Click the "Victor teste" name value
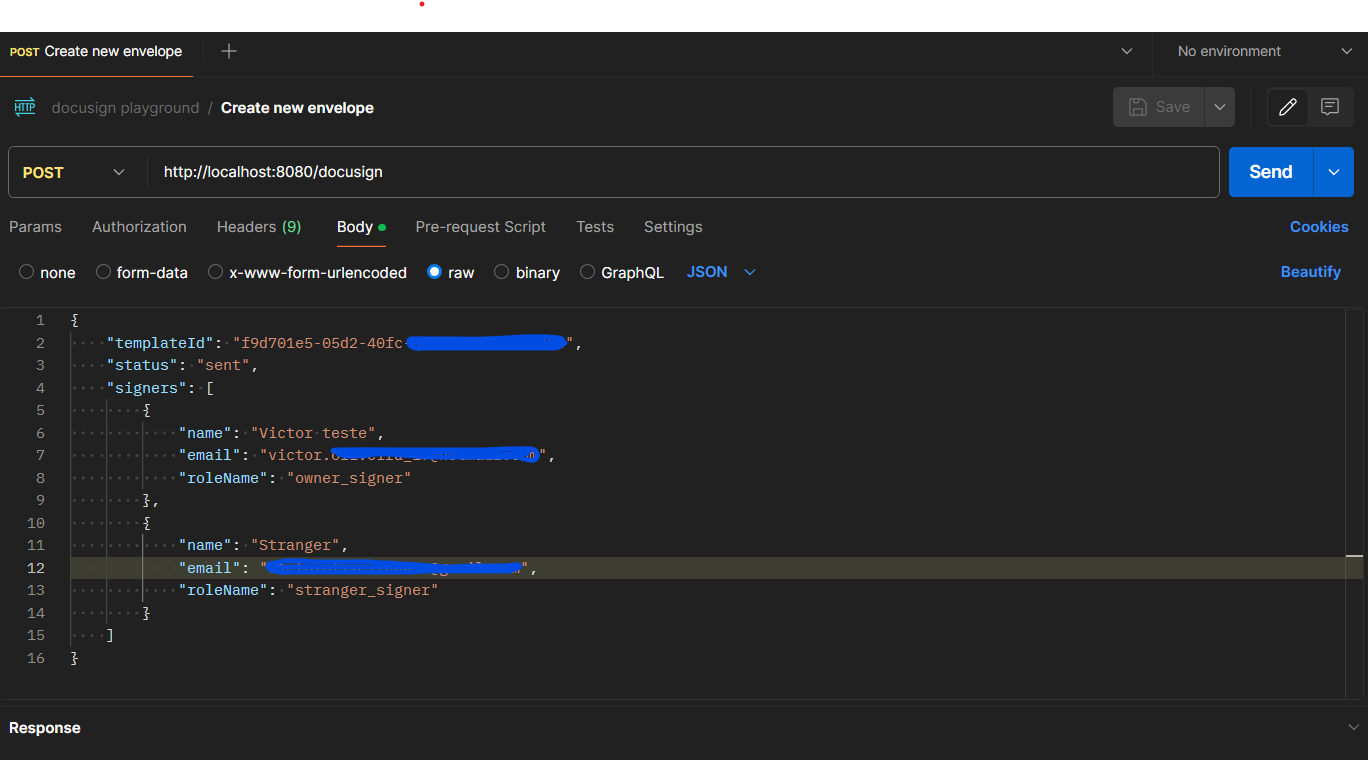This screenshot has height=760, width=1368. (314, 433)
